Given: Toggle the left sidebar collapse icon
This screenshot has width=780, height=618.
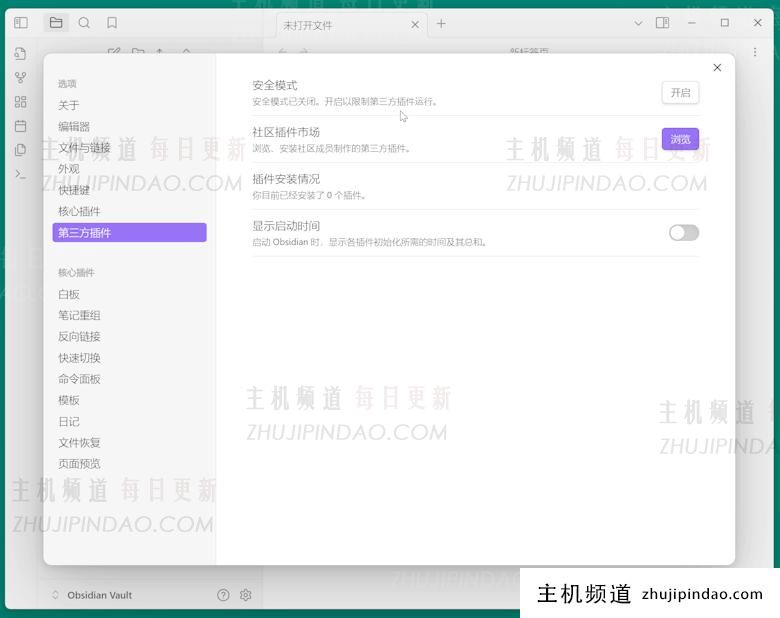Looking at the screenshot, I should point(21,23).
